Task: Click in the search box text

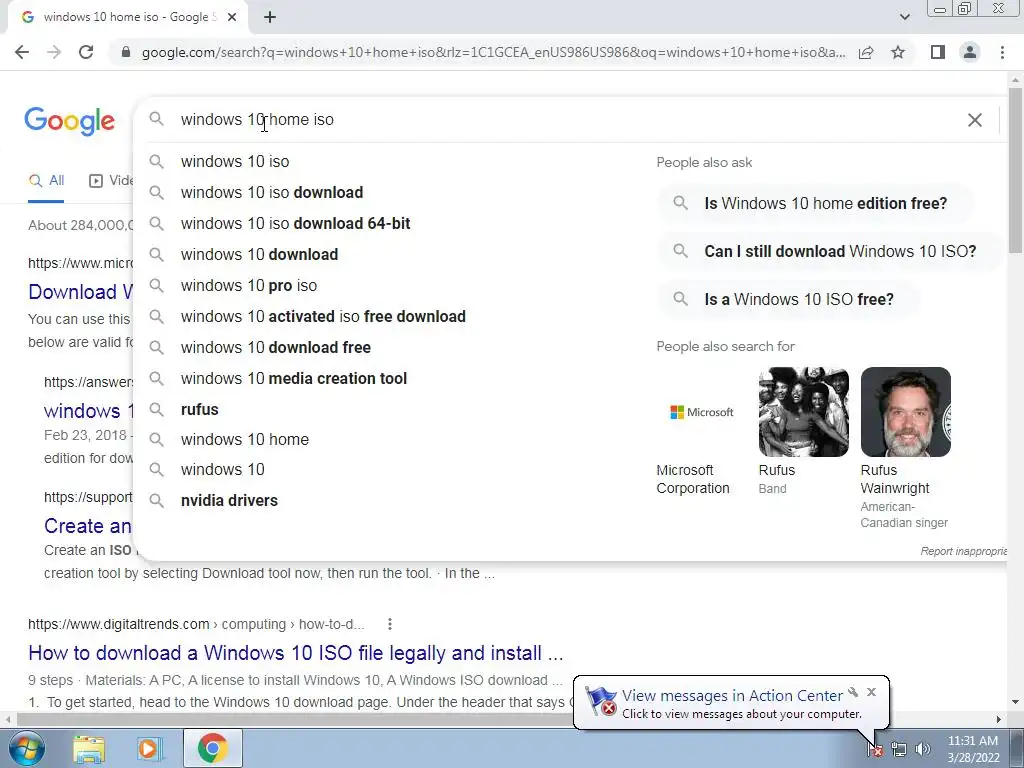Action: tap(257, 120)
